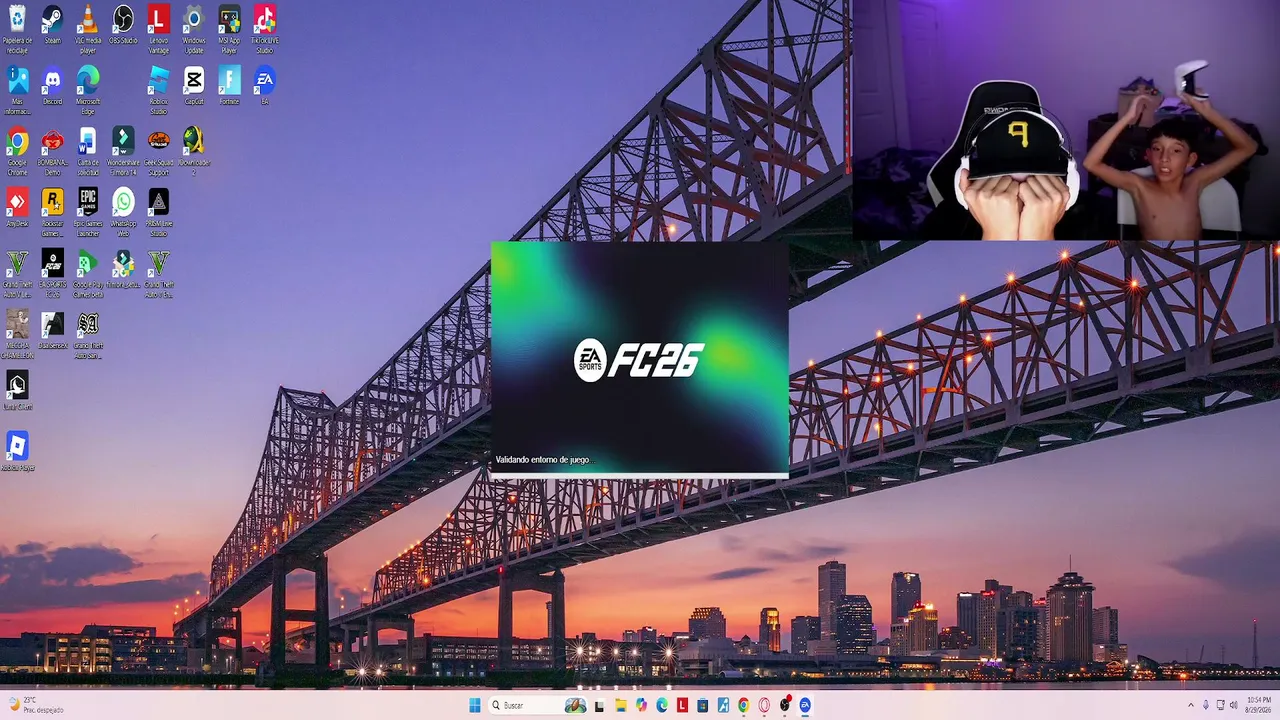
Task: Select Wondershare Filmora 14 shortcut
Action: pos(123,152)
